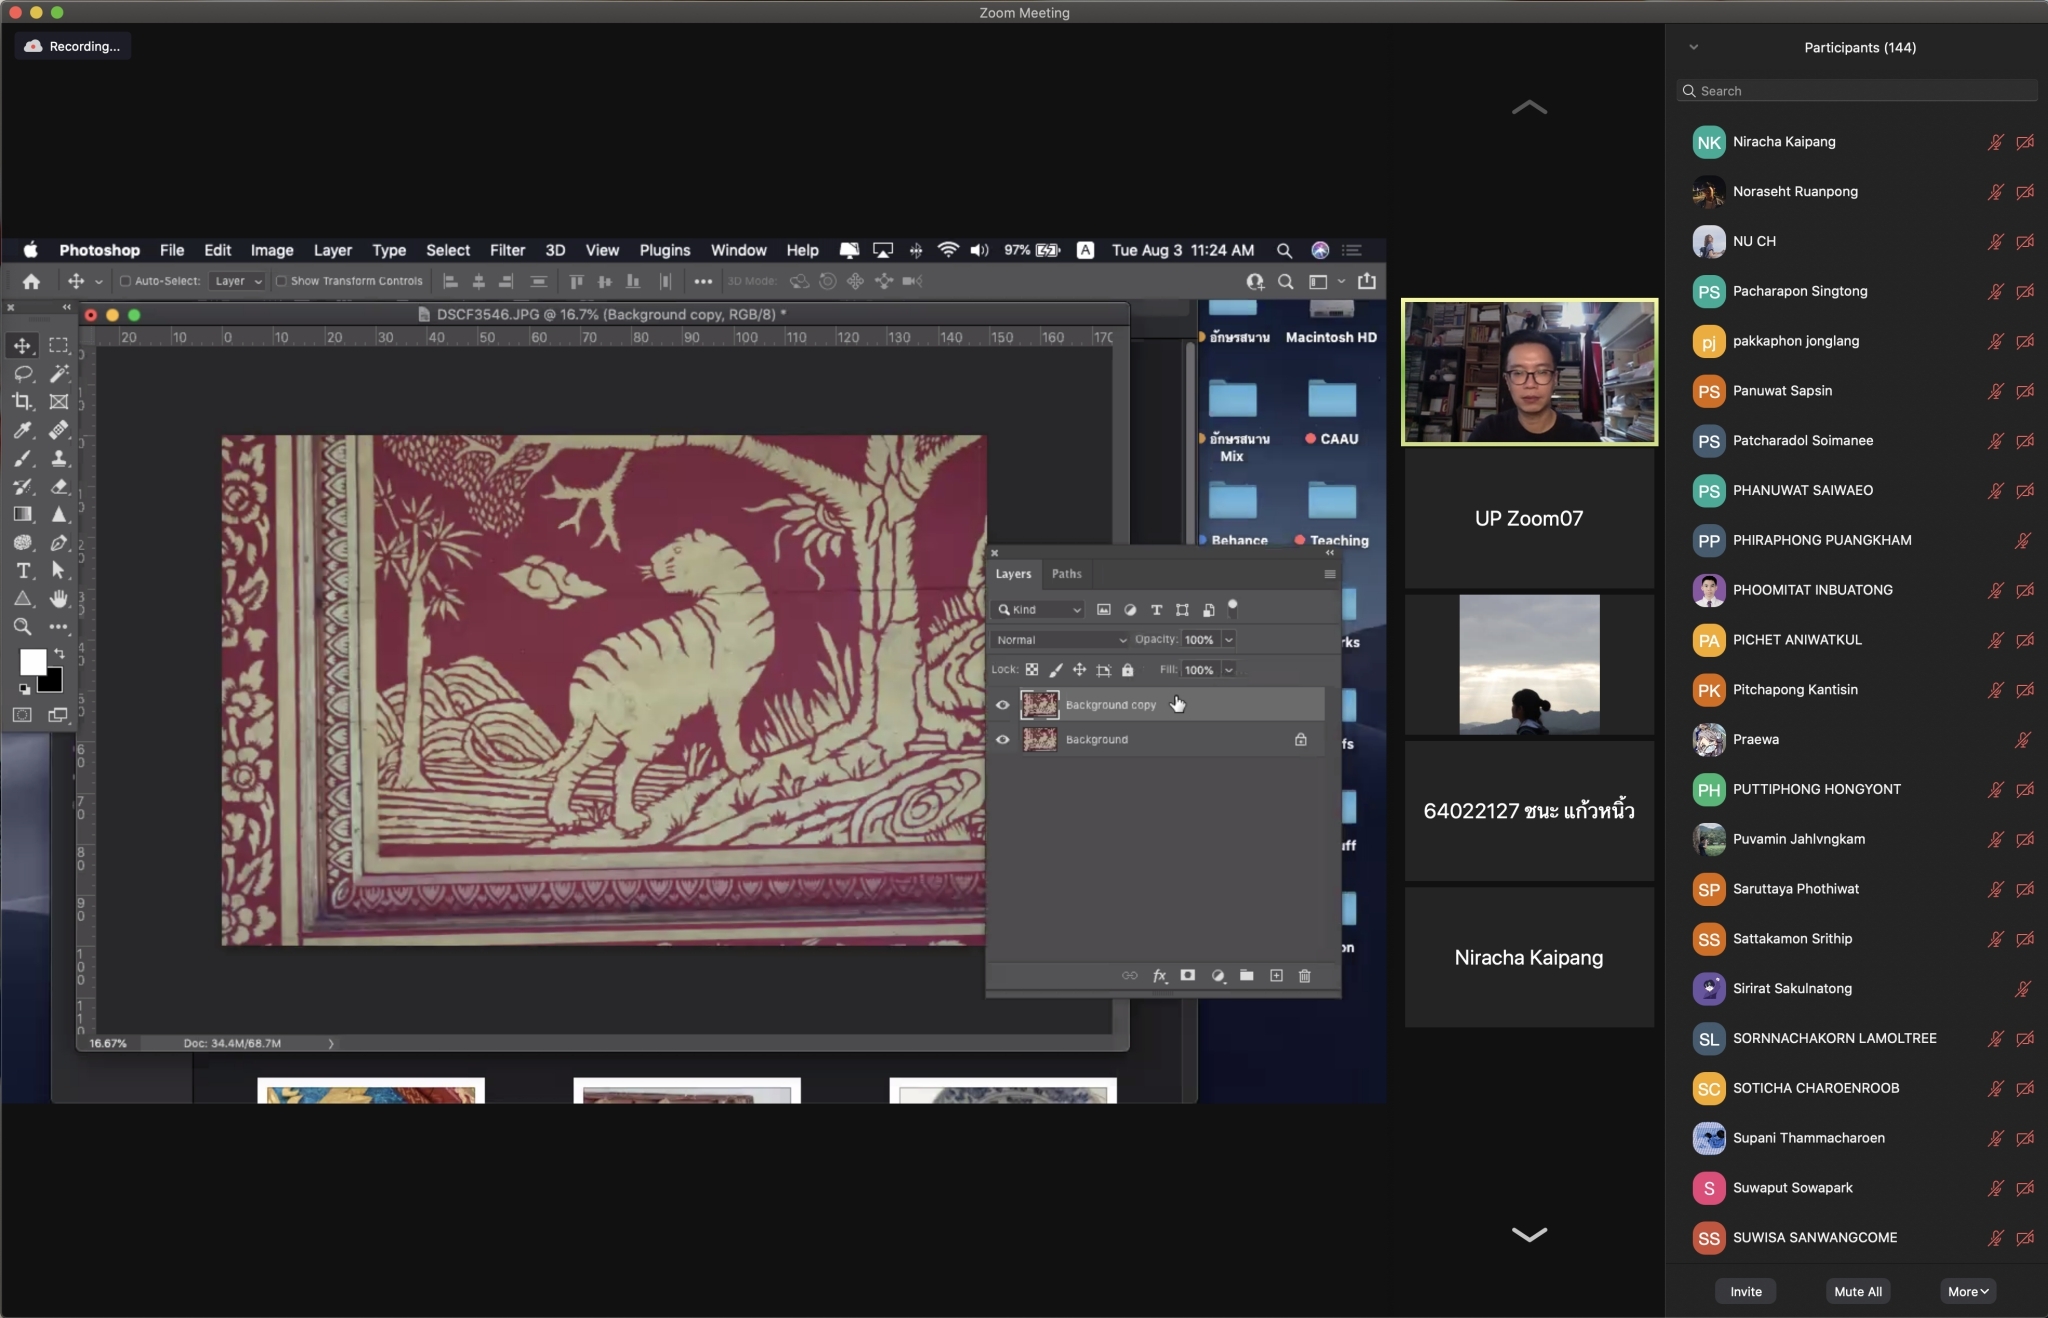Screen dimensions: 2048x1318
Task: Open the Layer menu in menu bar
Action: click(x=332, y=250)
